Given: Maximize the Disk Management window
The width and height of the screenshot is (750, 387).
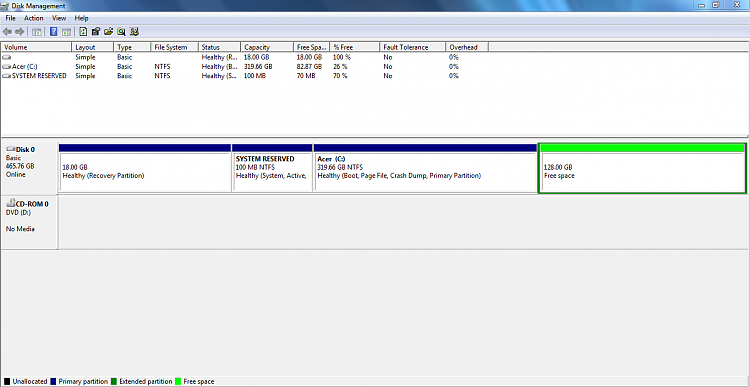Looking at the screenshot, I should click(x=716, y=5).
